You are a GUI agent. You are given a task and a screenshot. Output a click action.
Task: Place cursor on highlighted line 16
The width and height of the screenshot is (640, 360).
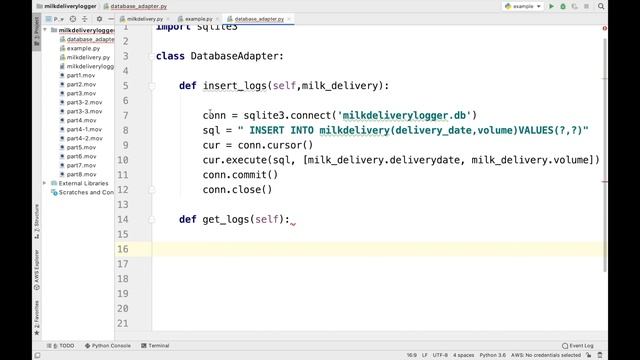(380, 249)
